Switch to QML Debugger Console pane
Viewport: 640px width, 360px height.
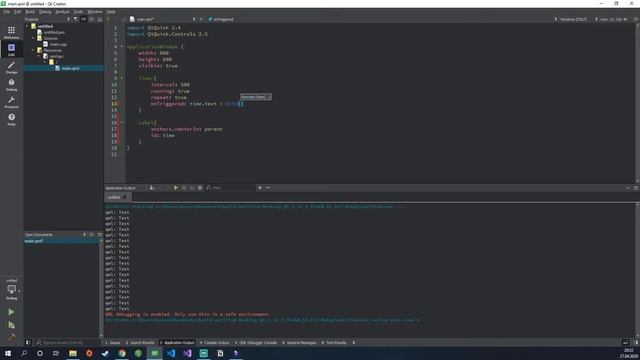256,342
